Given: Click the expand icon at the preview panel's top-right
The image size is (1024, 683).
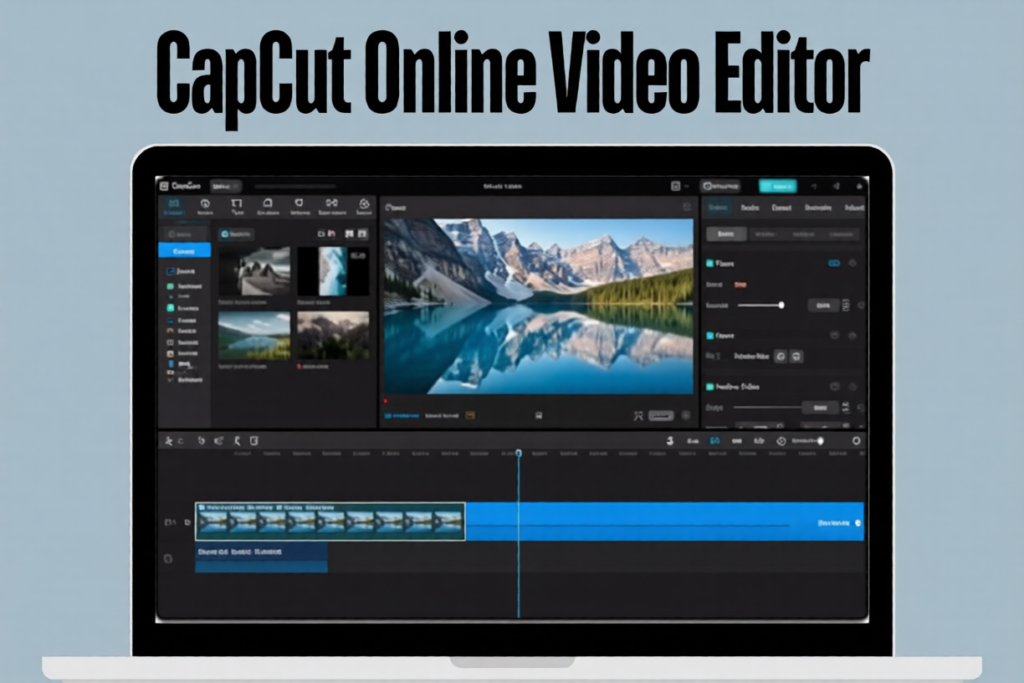Looking at the screenshot, I should [x=686, y=208].
